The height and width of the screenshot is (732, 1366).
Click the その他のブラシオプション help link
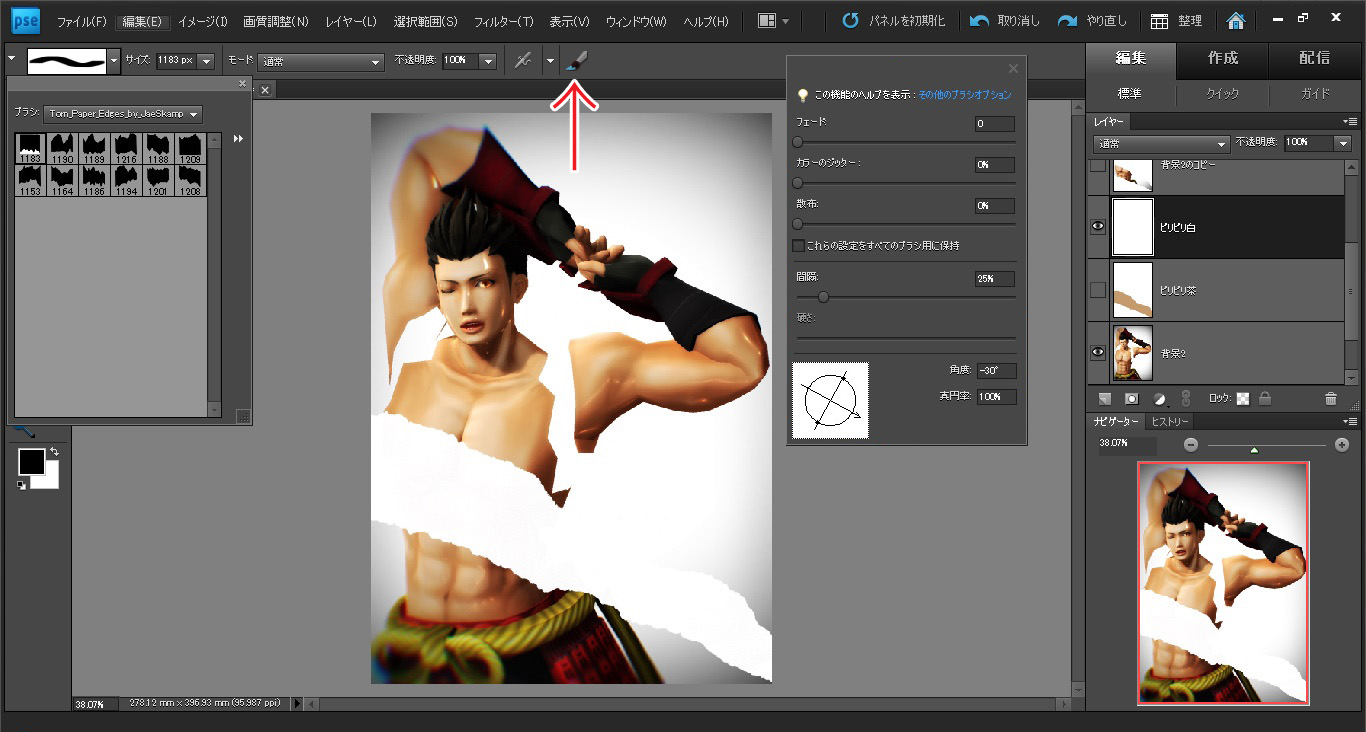click(964, 95)
